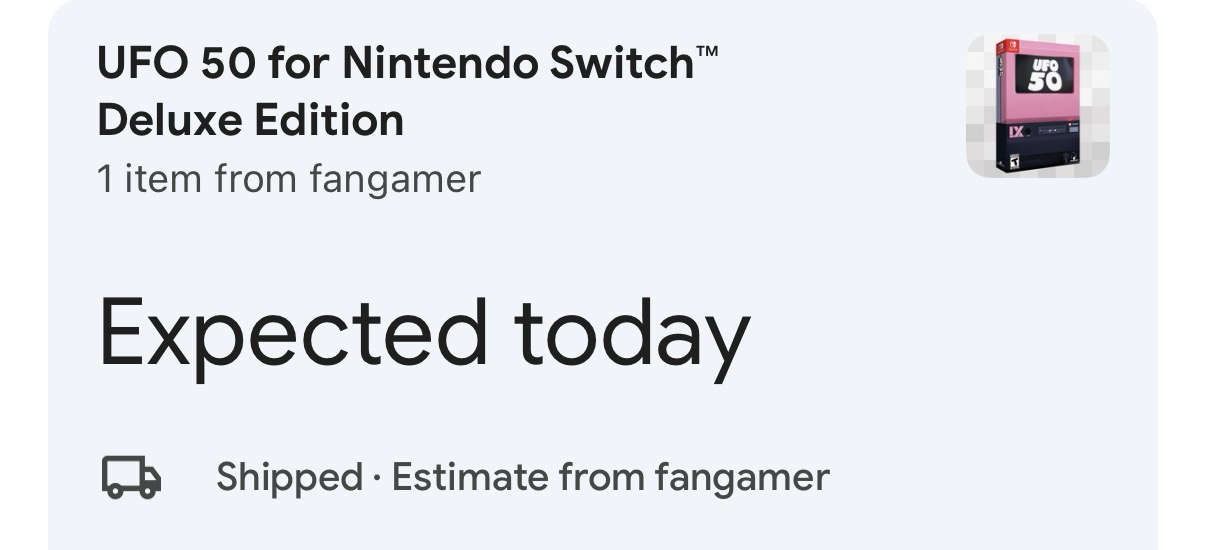Click the Deluxe Edition title line
This screenshot has height=550, width=1206.
coord(251,121)
